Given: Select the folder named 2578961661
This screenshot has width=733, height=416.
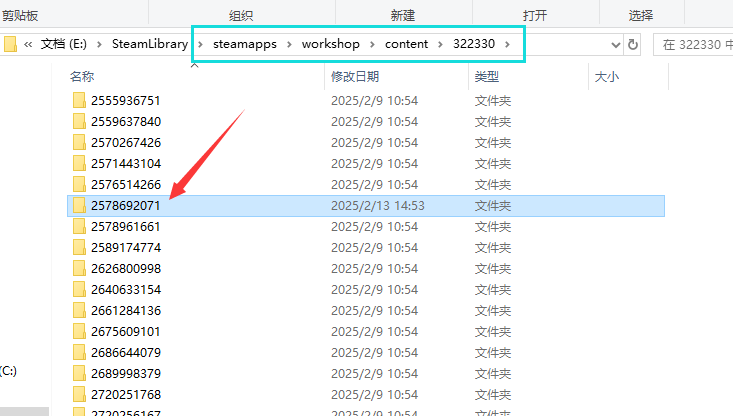Looking at the screenshot, I should tap(125, 227).
